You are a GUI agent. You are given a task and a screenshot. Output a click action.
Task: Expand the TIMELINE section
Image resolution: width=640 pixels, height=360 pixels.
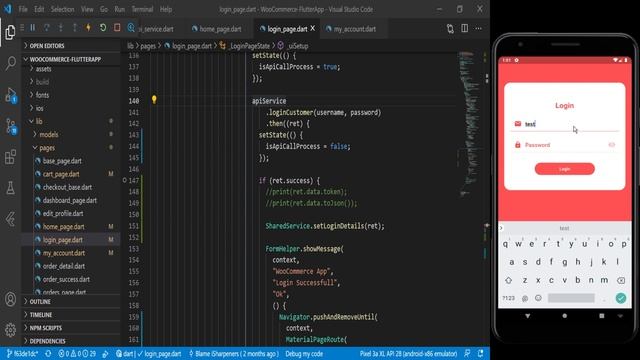[41, 315]
